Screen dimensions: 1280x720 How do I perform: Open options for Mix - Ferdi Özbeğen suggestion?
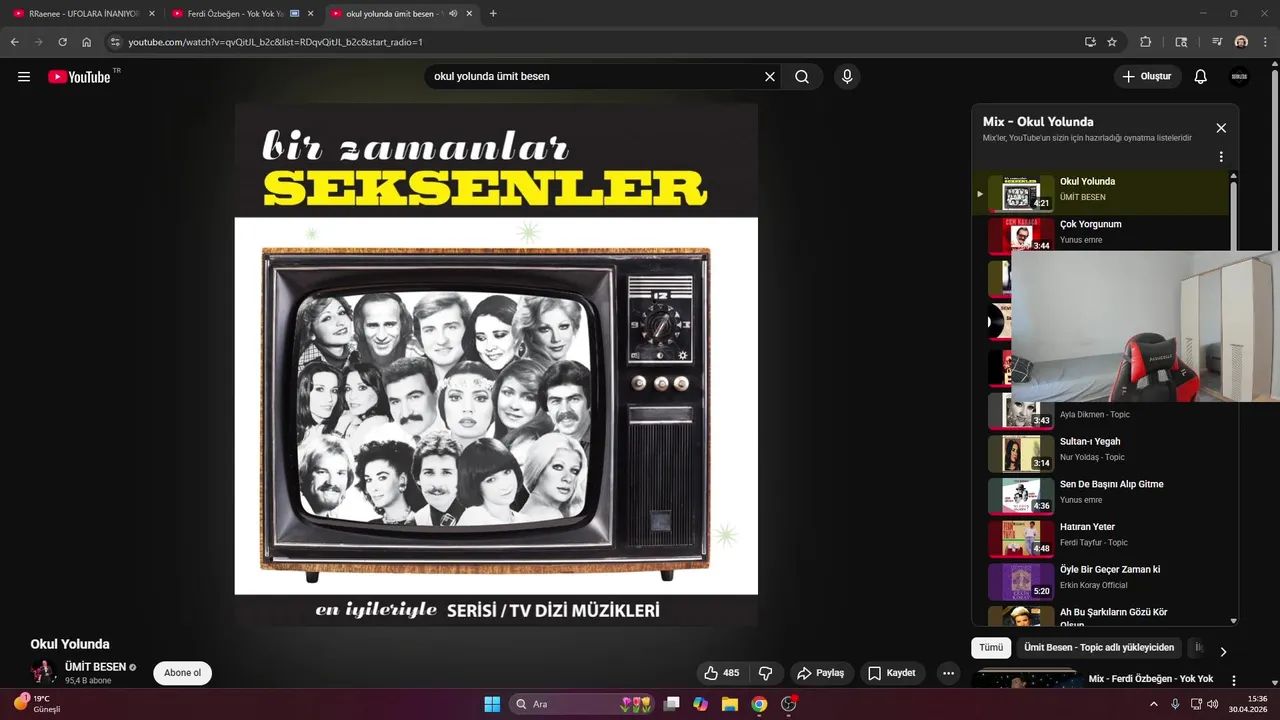tap(1234, 681)
